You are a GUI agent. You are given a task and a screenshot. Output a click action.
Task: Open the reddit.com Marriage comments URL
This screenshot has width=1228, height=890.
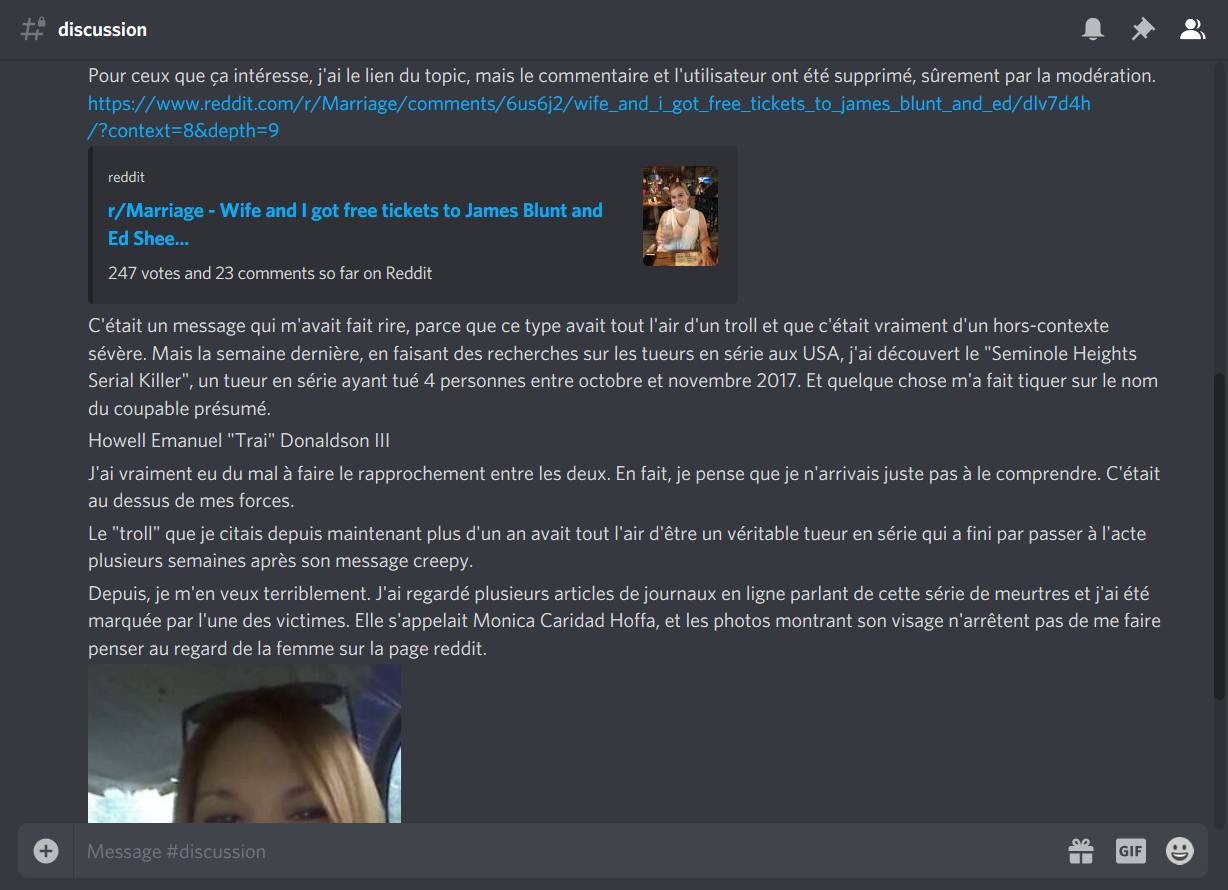coord(589,117)
